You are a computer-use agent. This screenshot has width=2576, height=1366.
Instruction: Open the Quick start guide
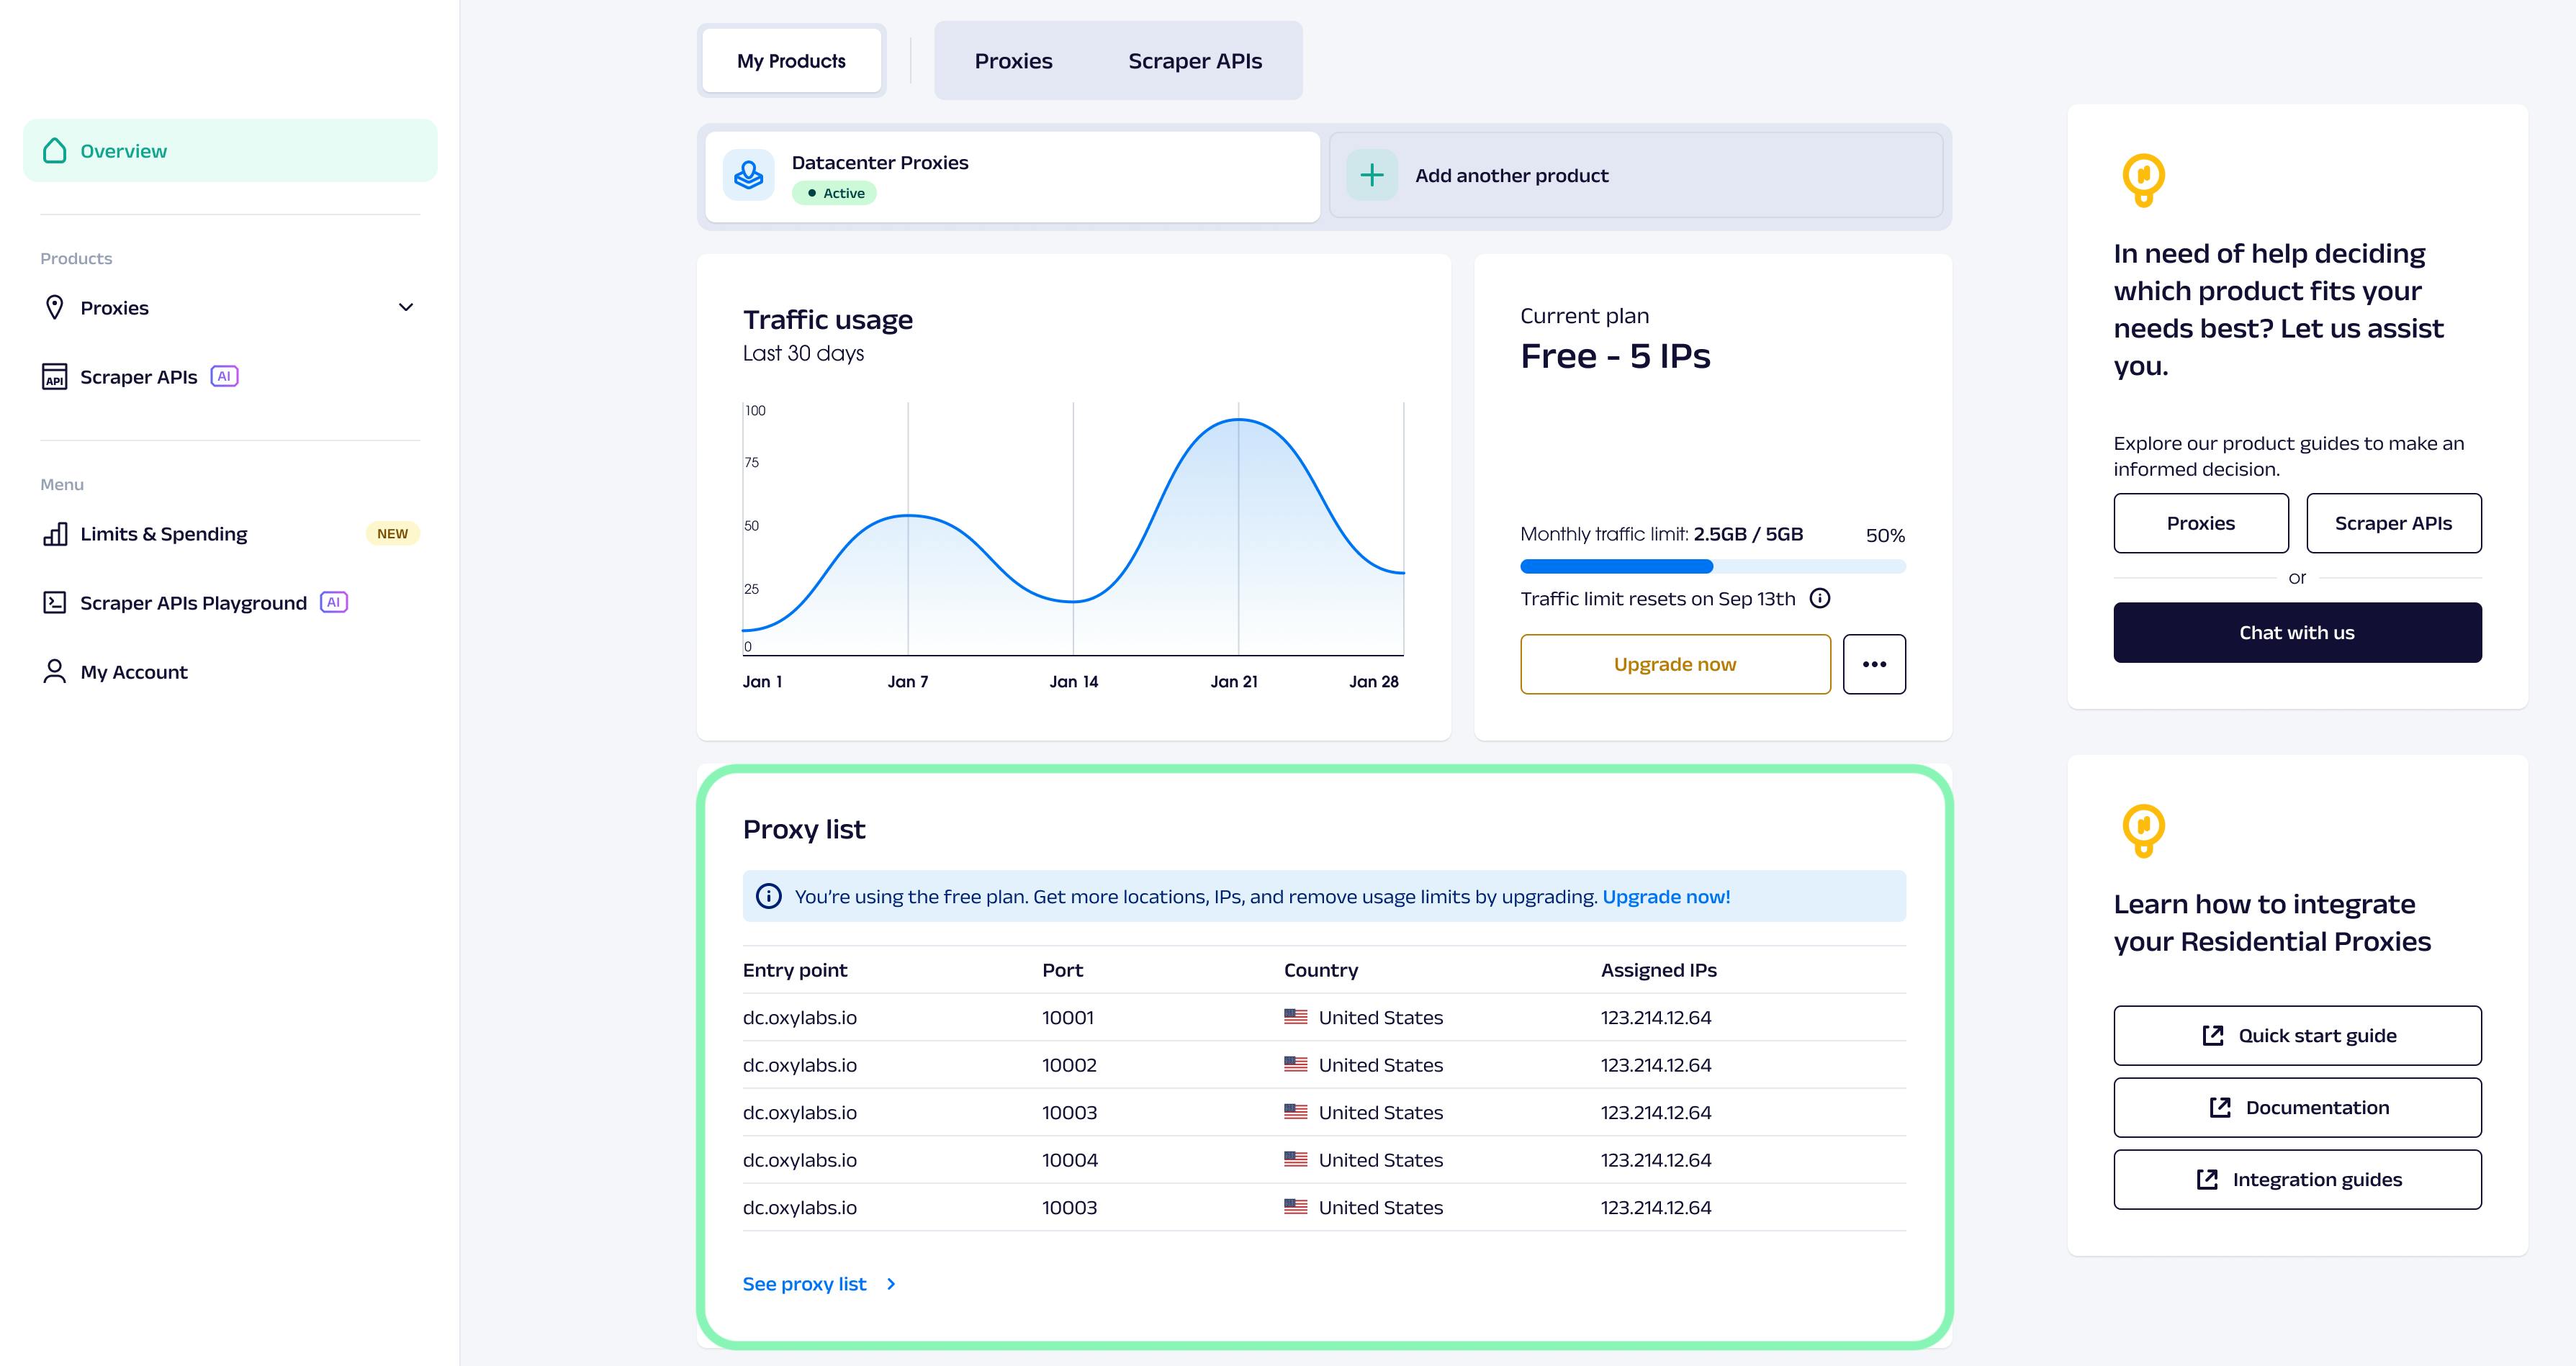2297,1036
